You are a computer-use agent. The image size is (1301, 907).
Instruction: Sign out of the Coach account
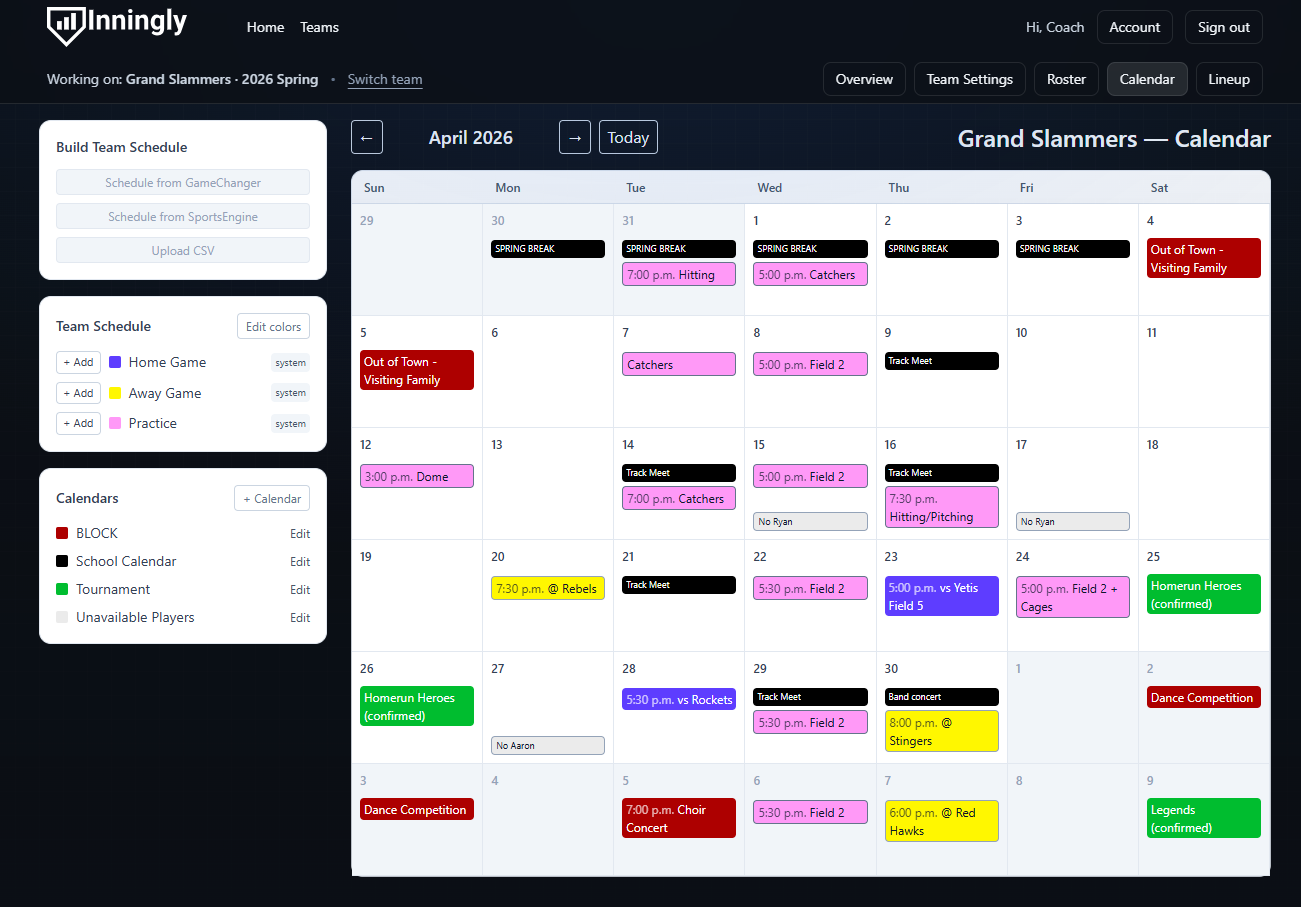click(1223, 27)
